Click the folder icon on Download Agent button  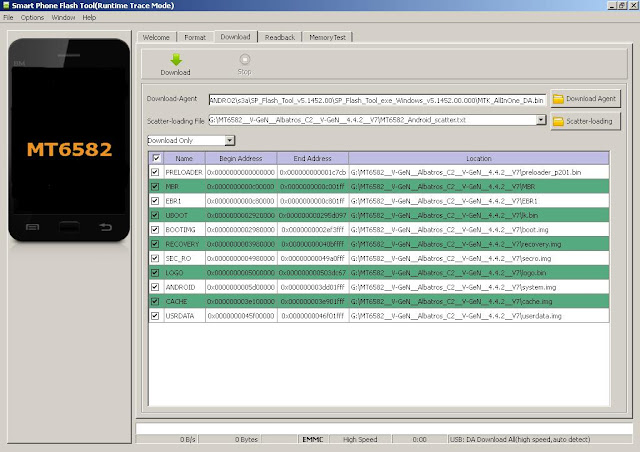click(558, 99)
